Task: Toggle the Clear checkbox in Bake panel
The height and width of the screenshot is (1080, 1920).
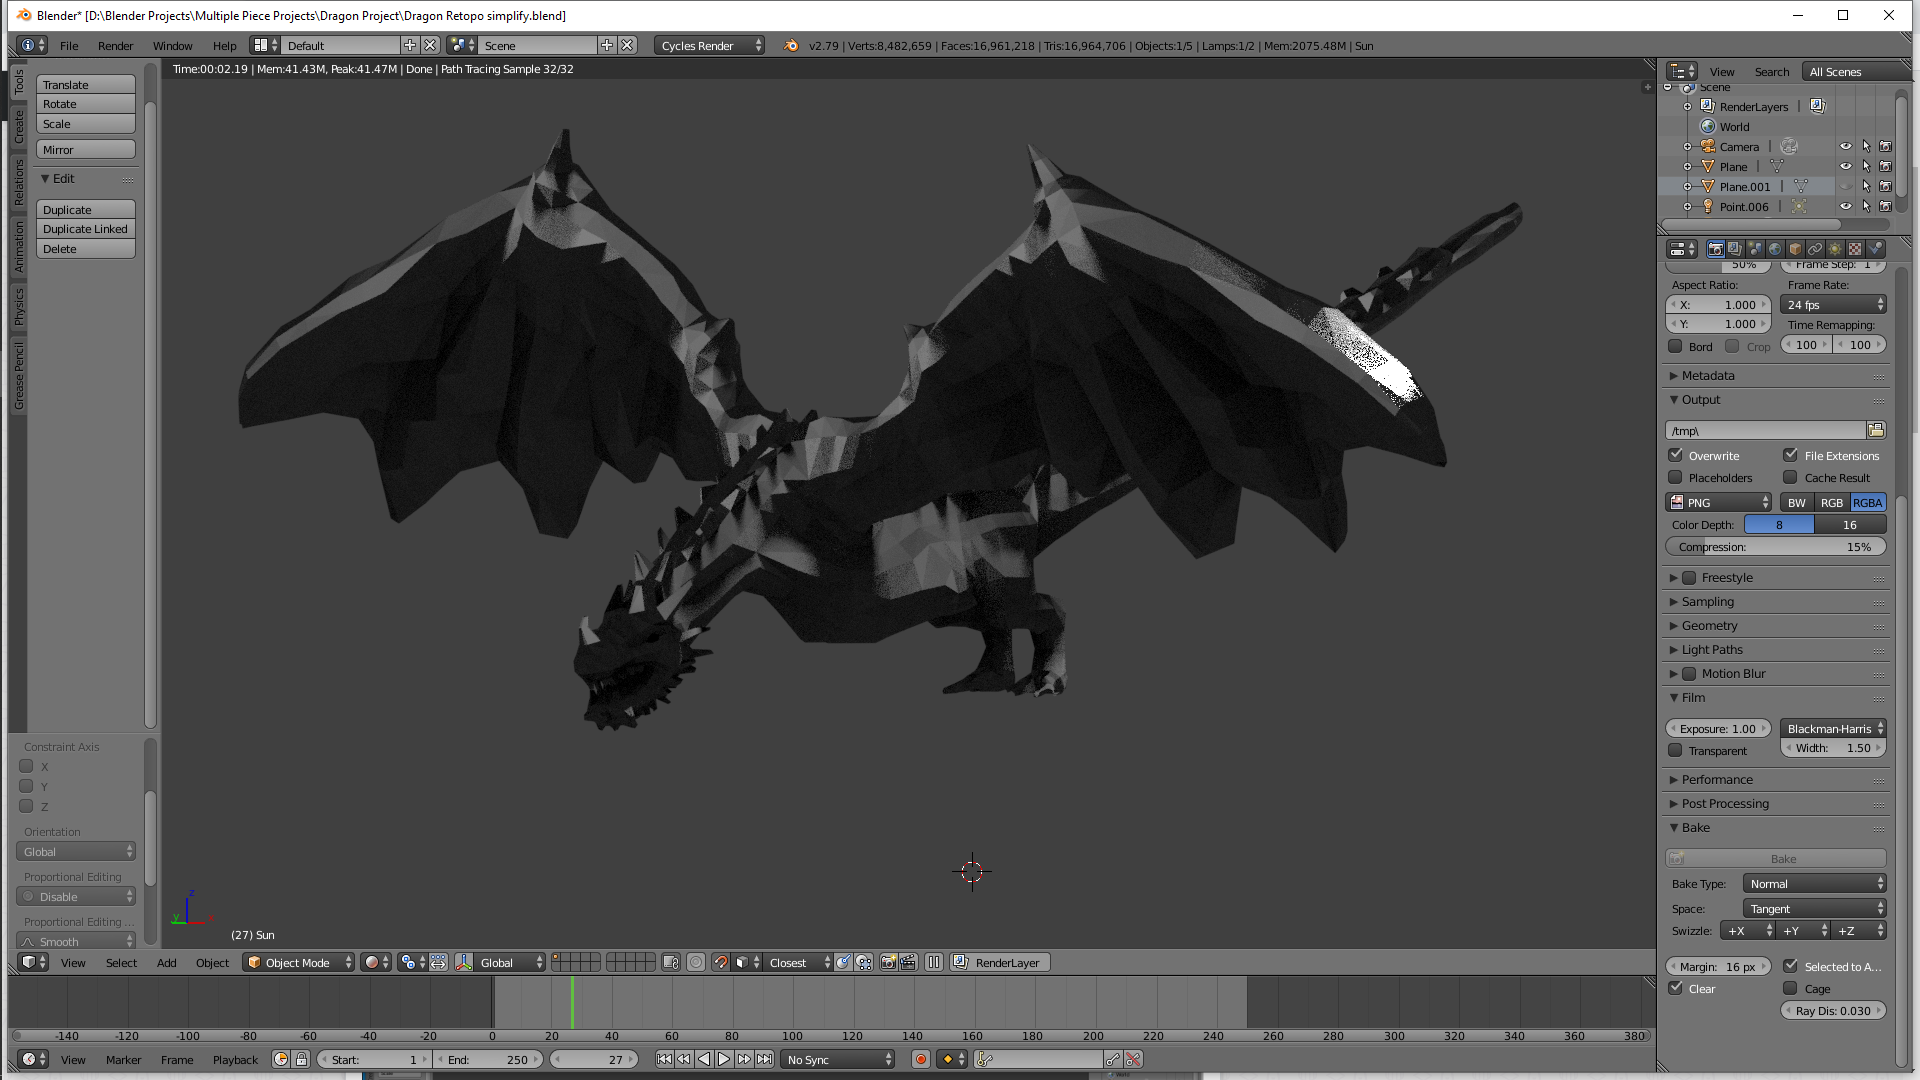Action: pyautogui.click(x=1676, y=988)
